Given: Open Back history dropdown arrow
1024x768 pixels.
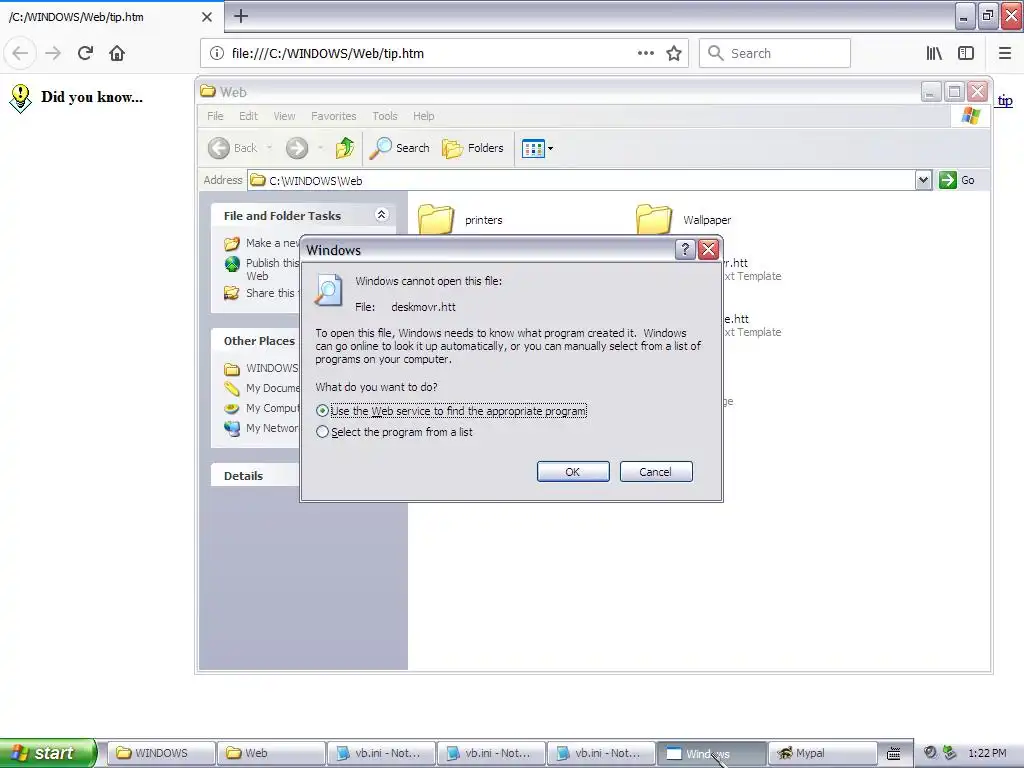Looking at the screenshot, I should click(269, 148).
